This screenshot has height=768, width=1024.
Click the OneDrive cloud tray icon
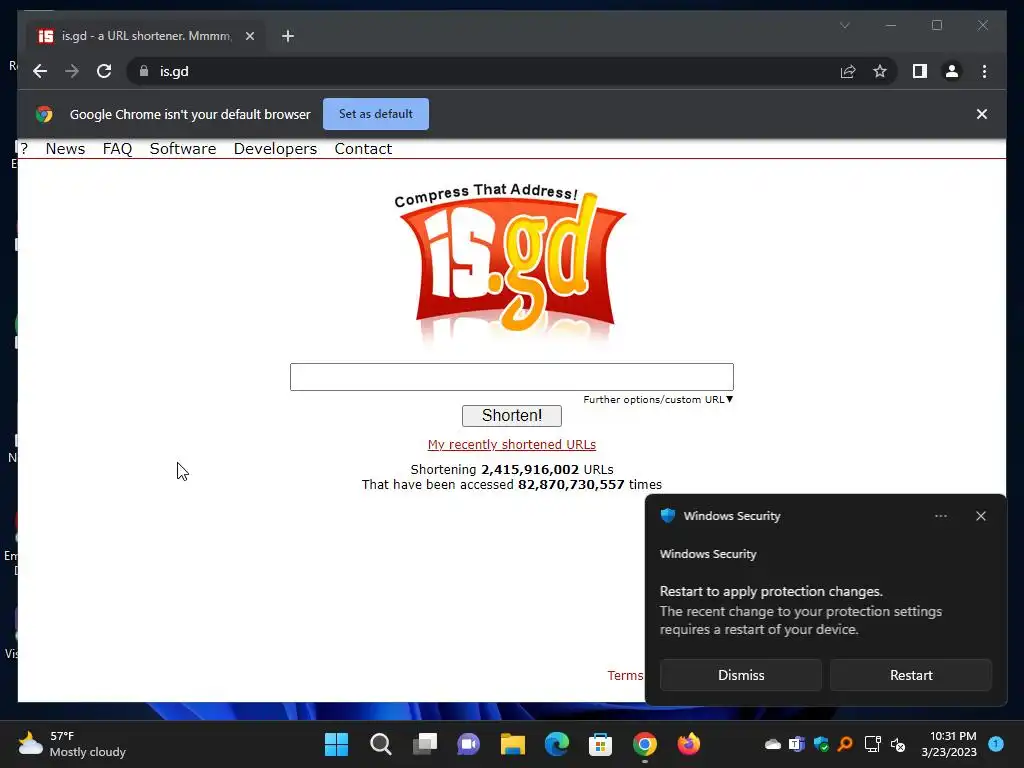(773, 744)
